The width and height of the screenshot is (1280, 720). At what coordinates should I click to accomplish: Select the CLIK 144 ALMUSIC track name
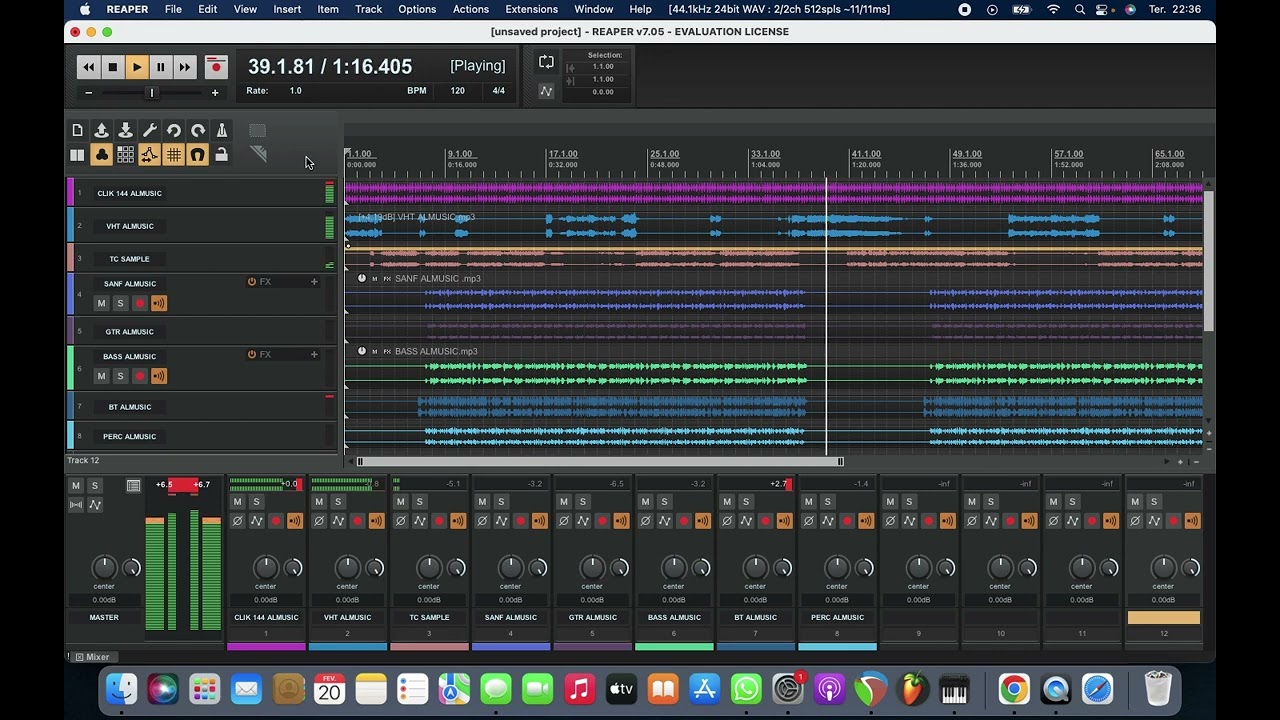tap(129, 193)
